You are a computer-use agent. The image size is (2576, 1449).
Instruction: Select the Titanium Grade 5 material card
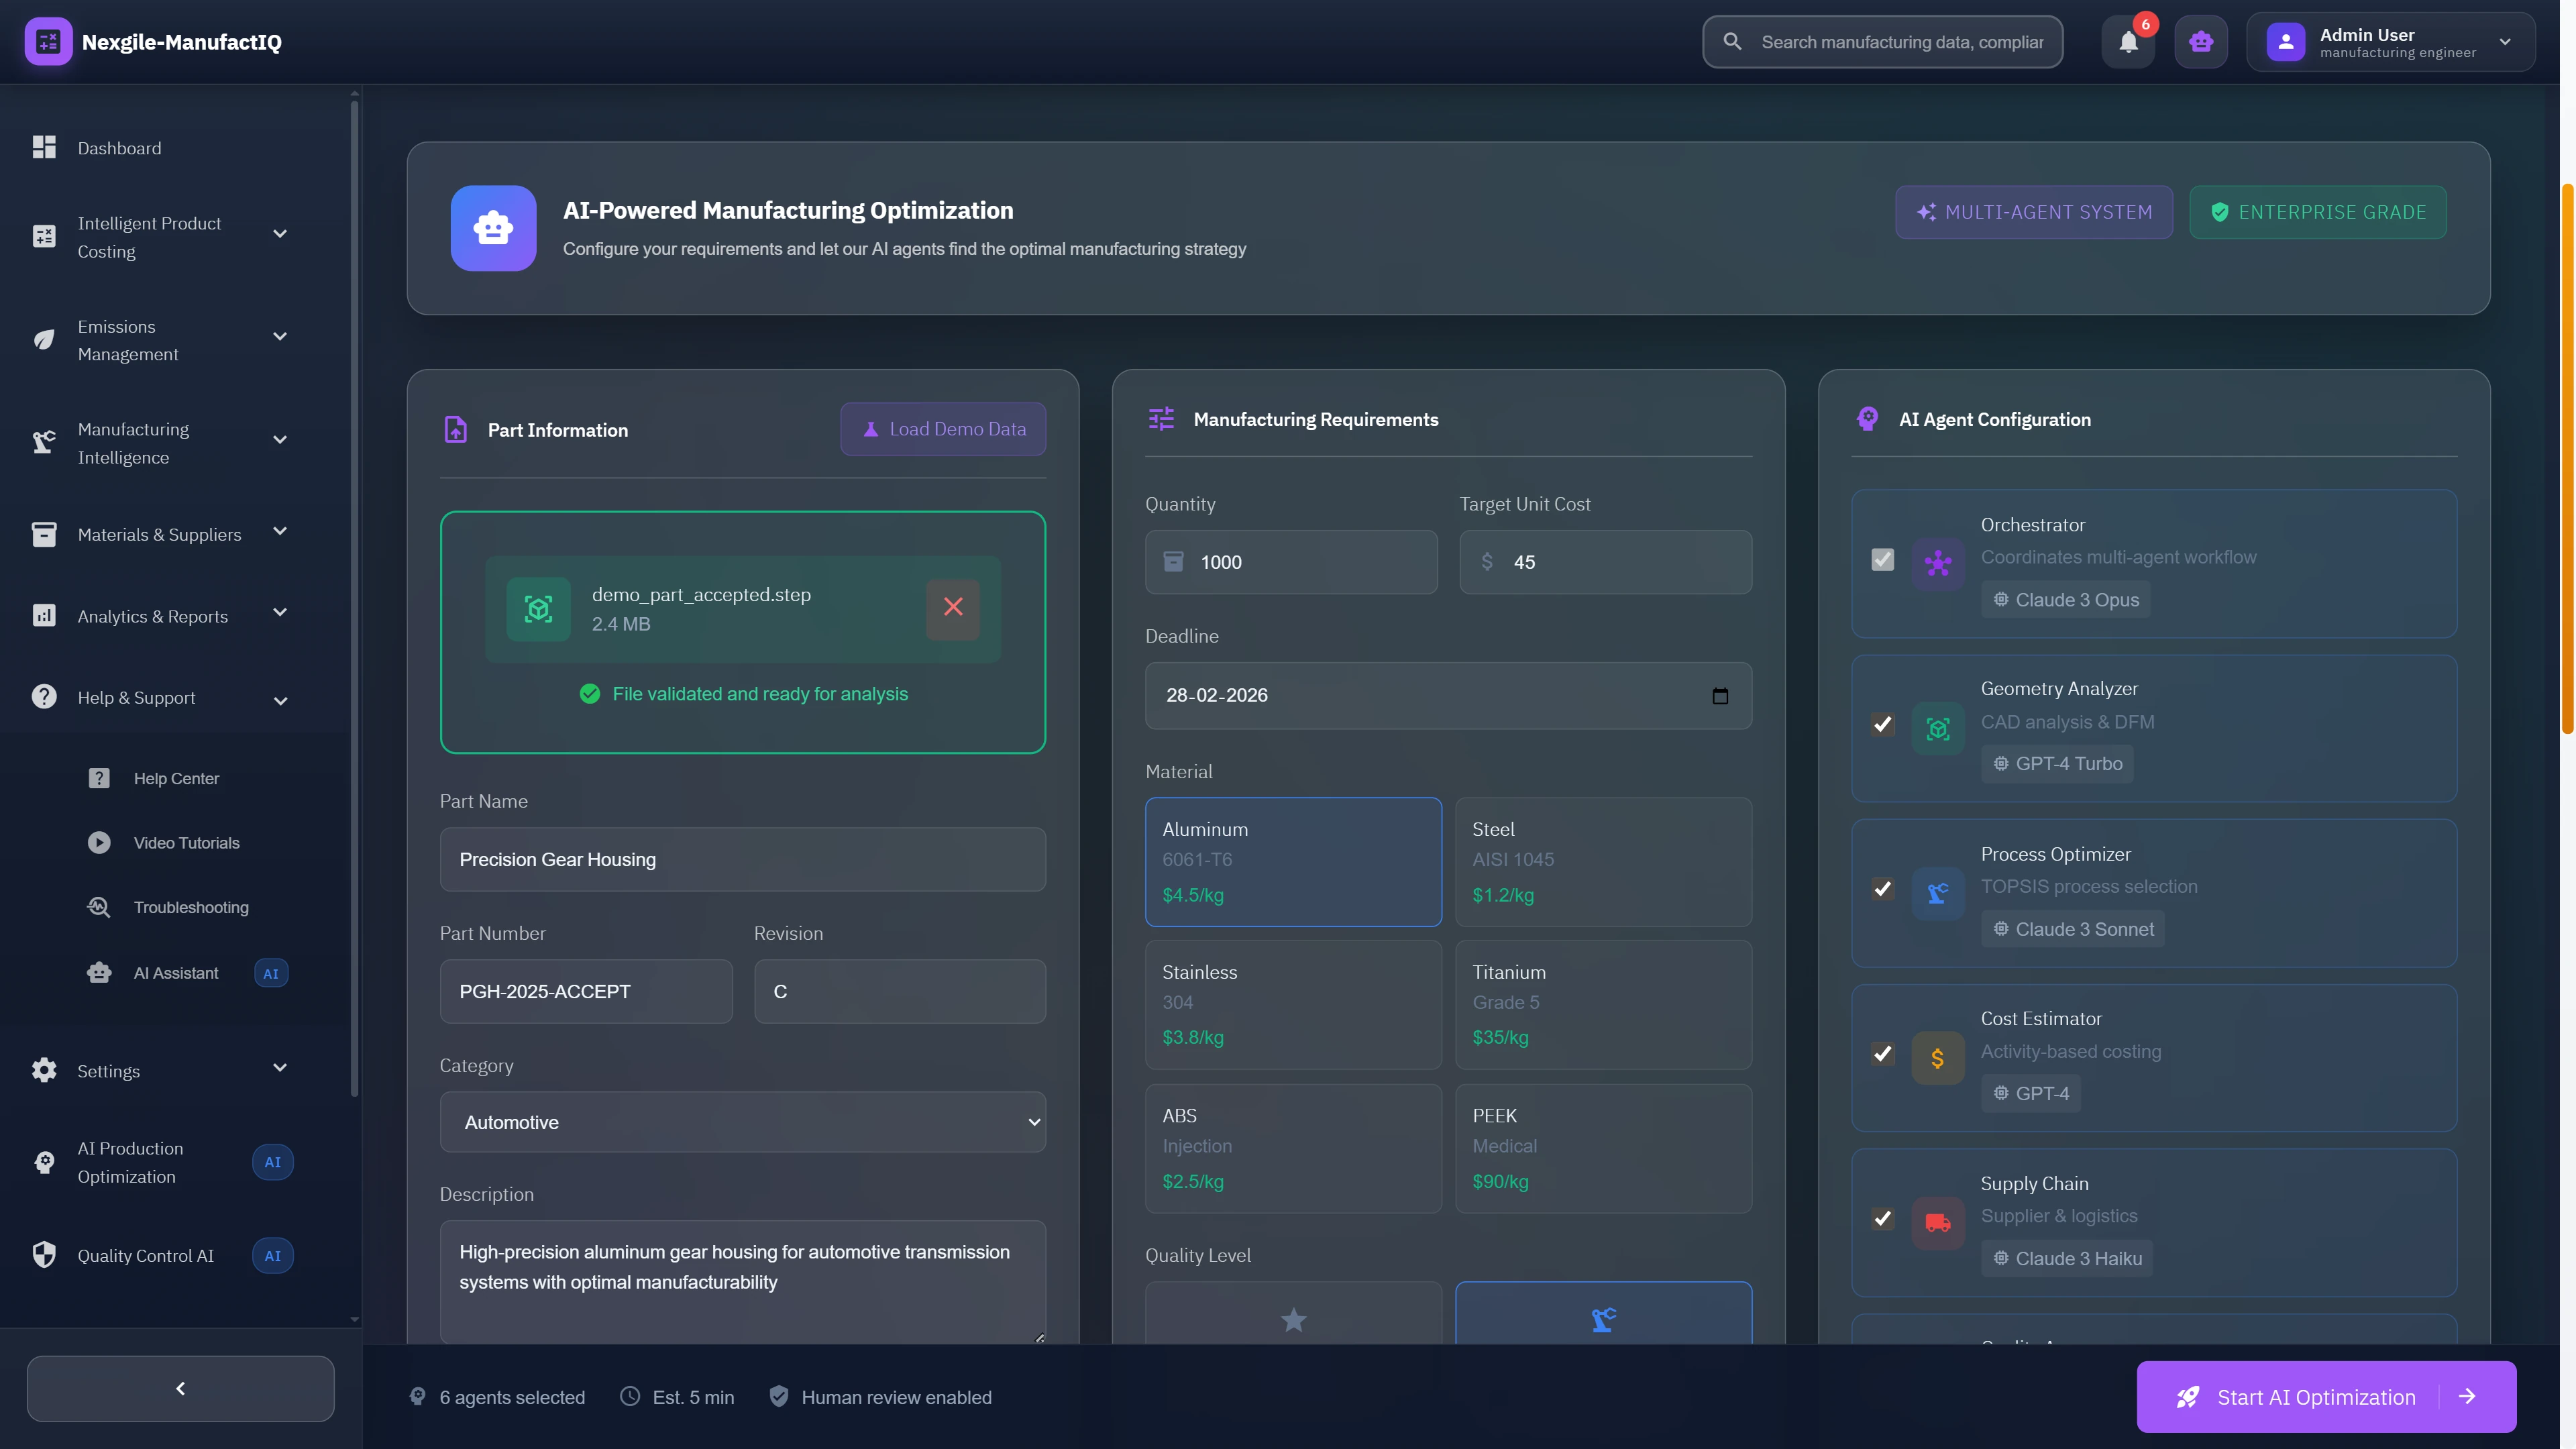(x=1602, y=1004)
